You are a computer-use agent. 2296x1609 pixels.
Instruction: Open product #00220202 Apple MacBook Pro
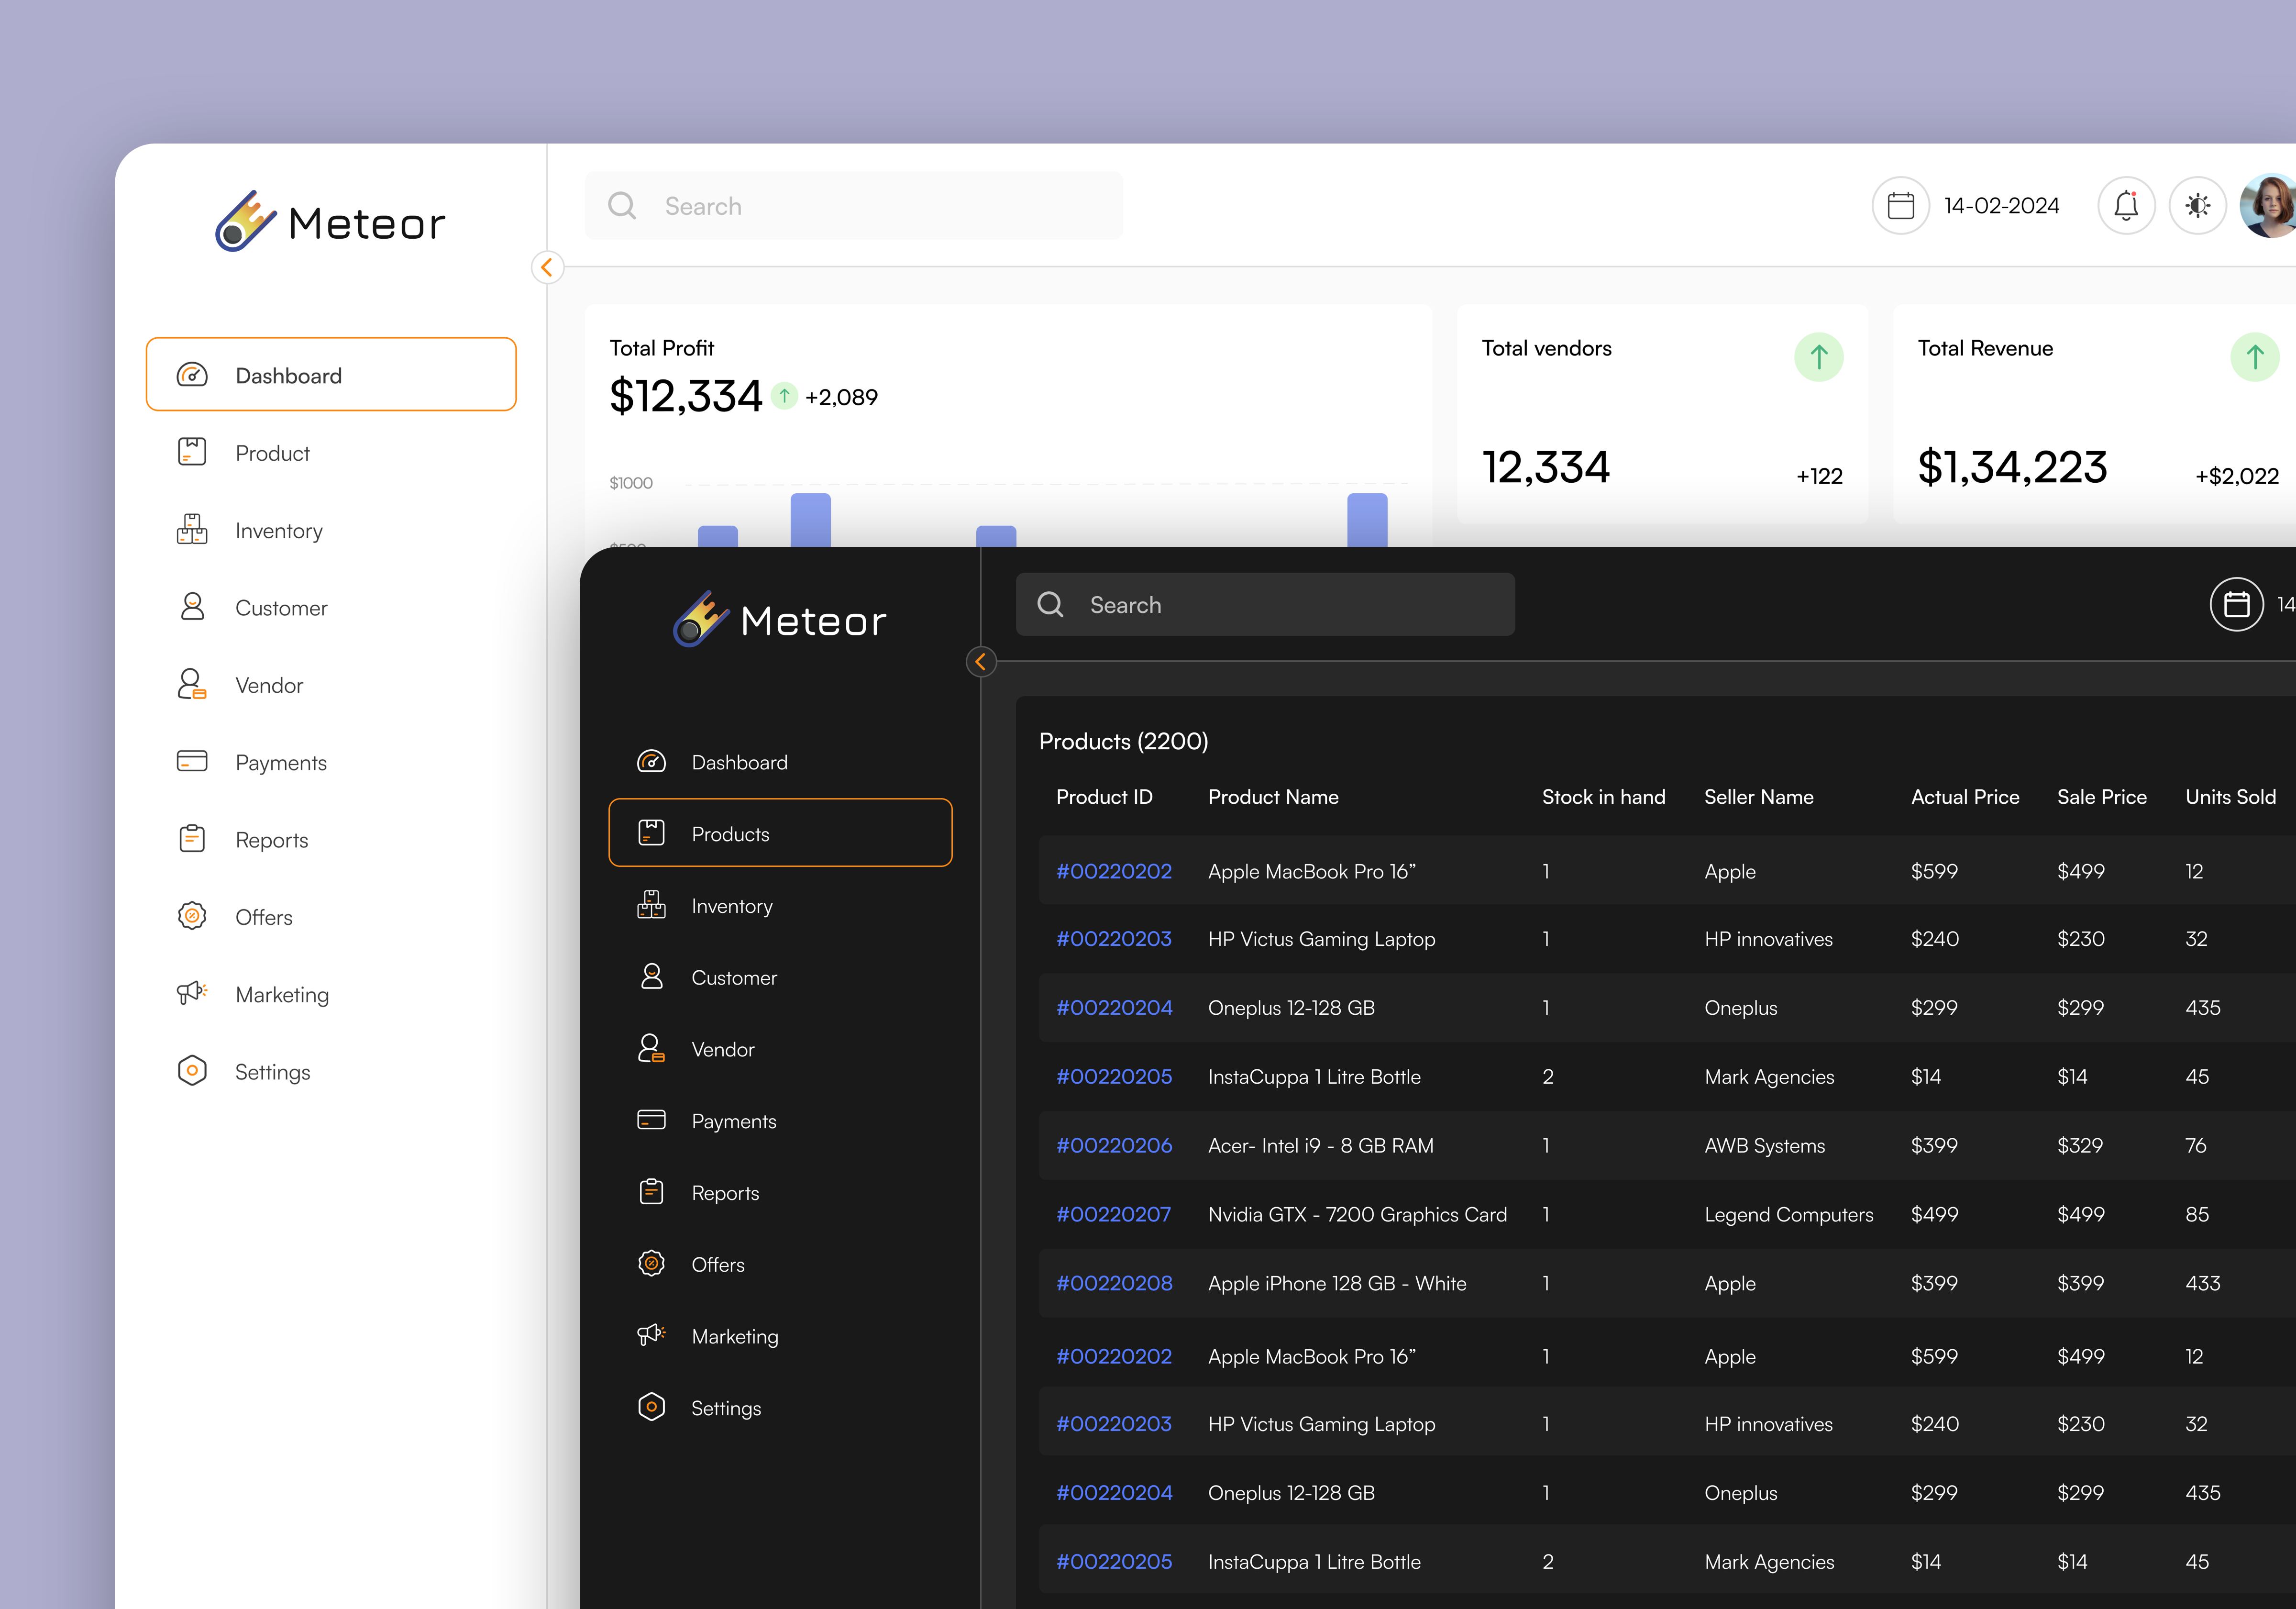(x=1114, y=871)
